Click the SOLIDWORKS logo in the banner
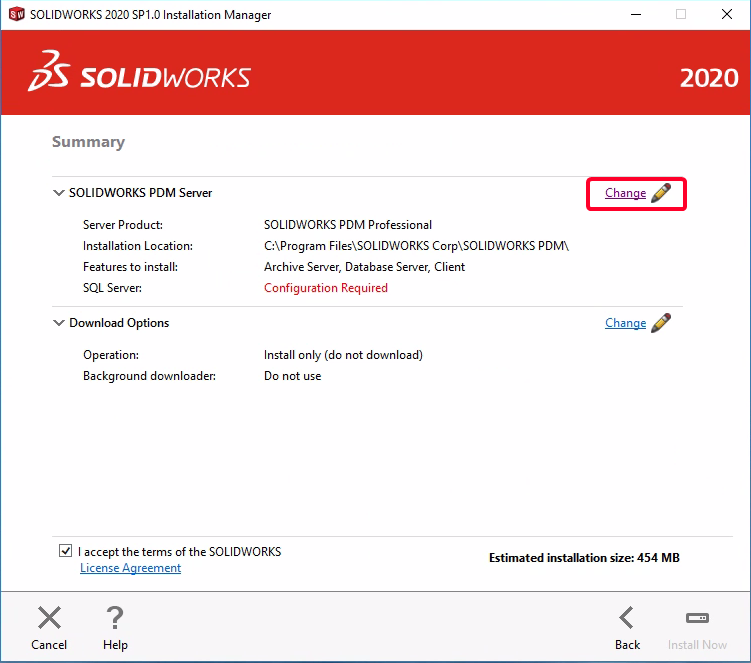 (x=139, y=71)
